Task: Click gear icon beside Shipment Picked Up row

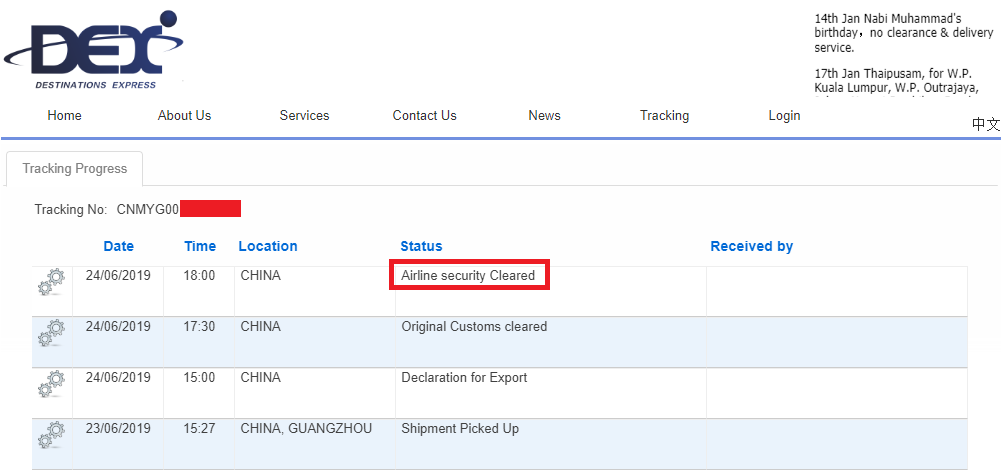Action: [x=51, y=435]
